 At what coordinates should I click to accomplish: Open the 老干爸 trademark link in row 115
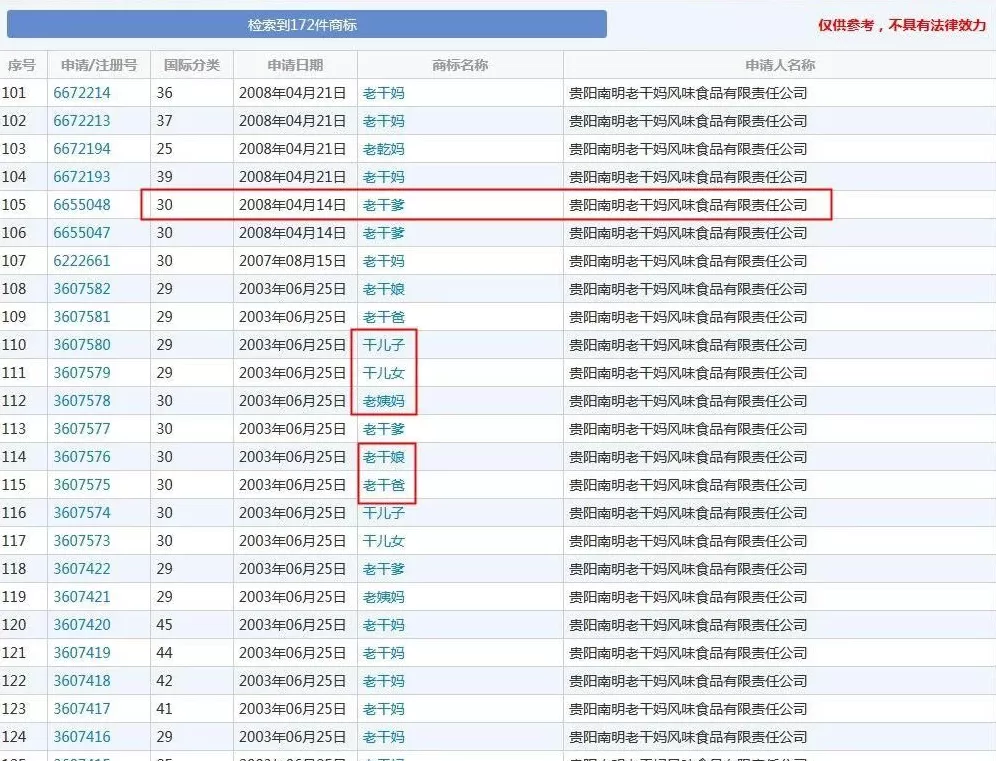click(384, 484)
